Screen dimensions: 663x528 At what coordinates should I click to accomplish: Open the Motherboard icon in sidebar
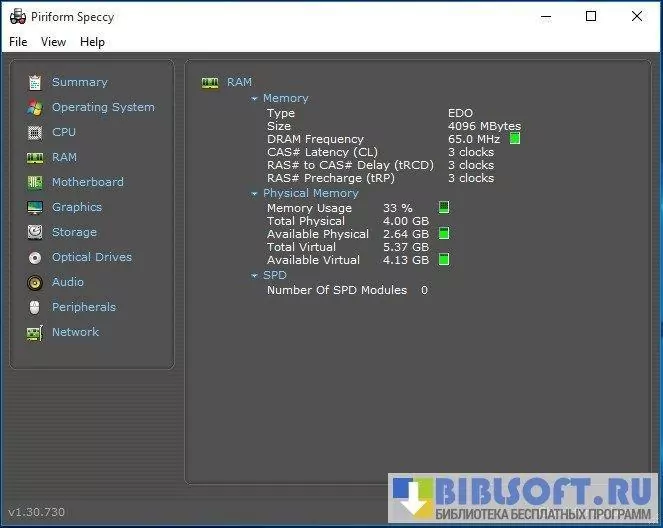(x=35, y=182)
